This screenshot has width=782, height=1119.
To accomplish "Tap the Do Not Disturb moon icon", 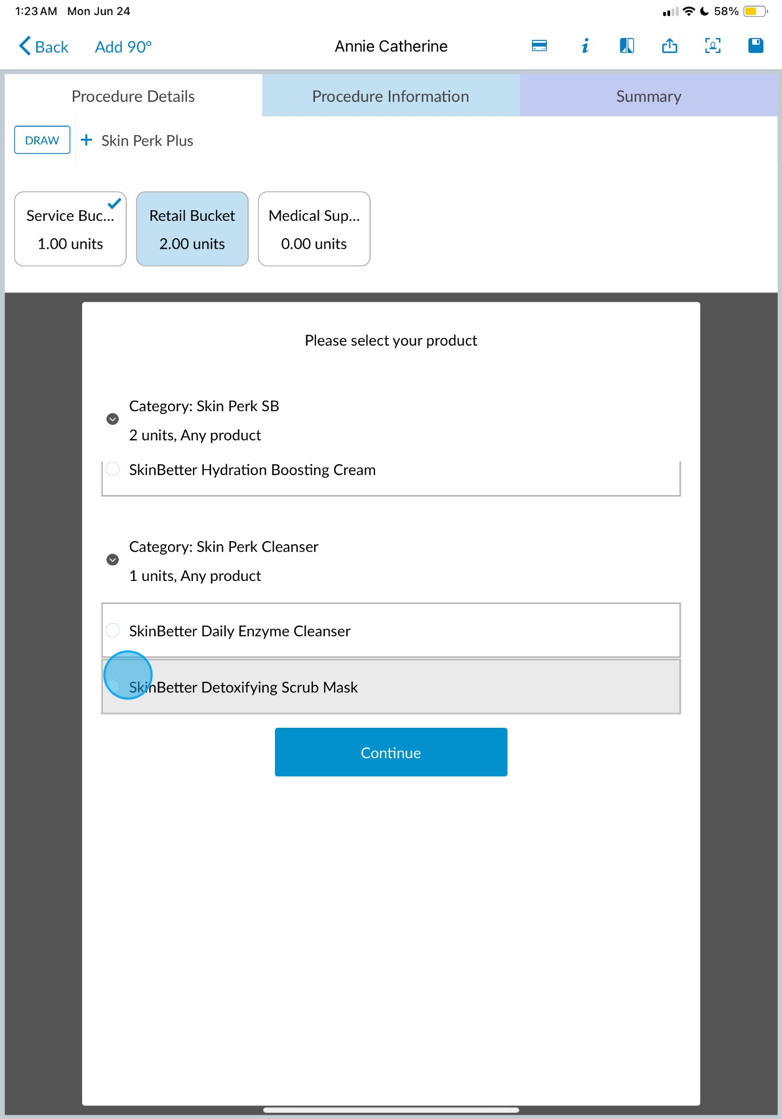I will (x=704, y=11).
